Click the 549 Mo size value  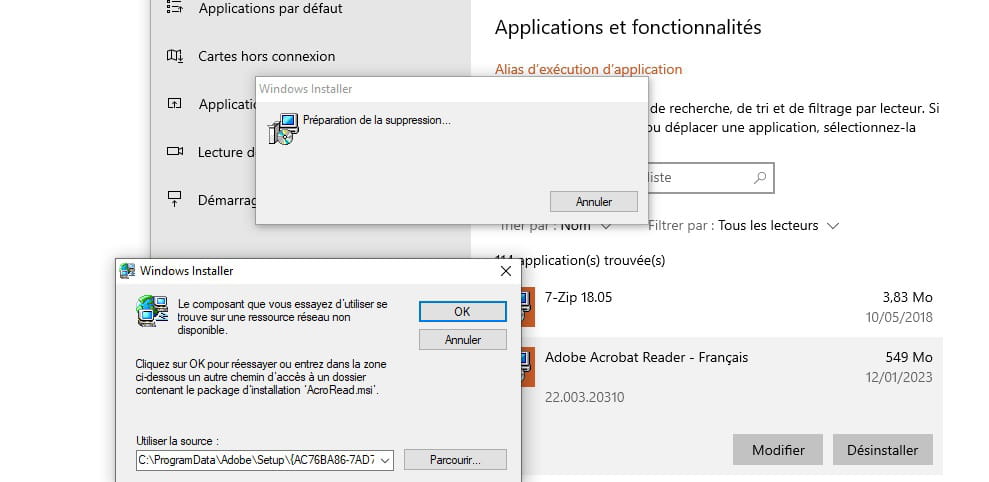[909, 357]
